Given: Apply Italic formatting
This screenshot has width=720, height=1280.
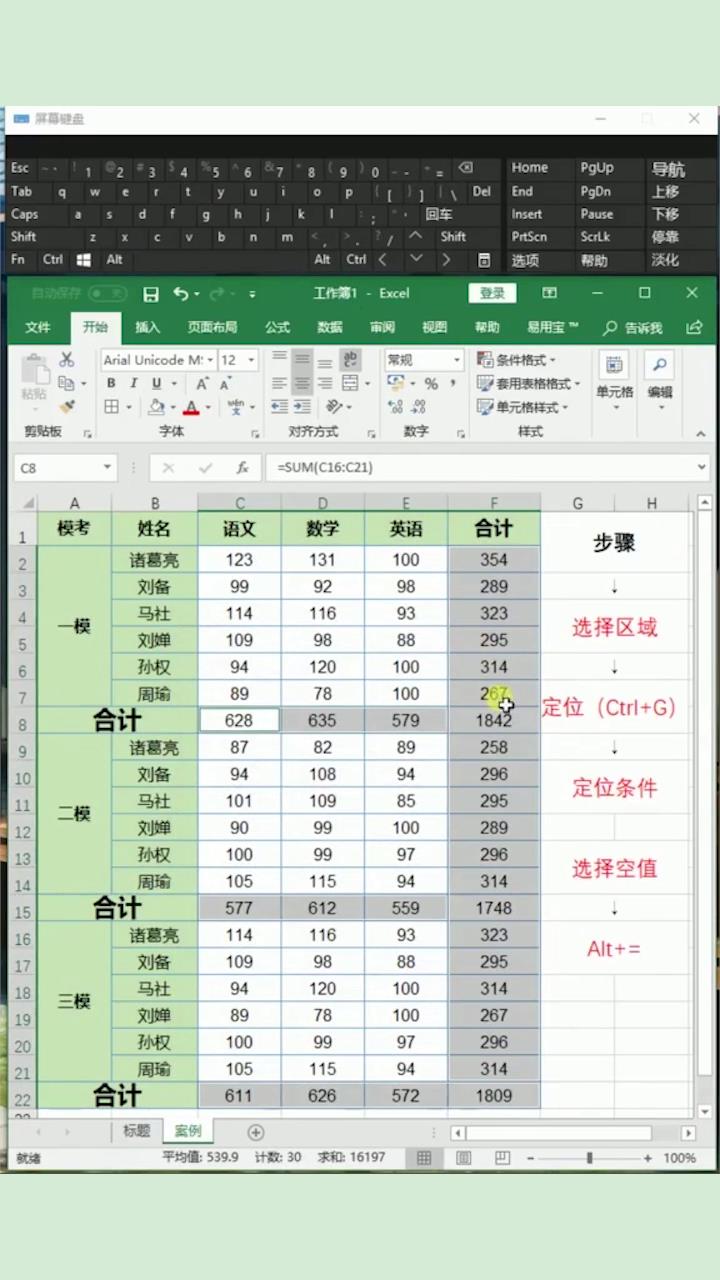Looking at the screenshot, I should tap(134, 383).
